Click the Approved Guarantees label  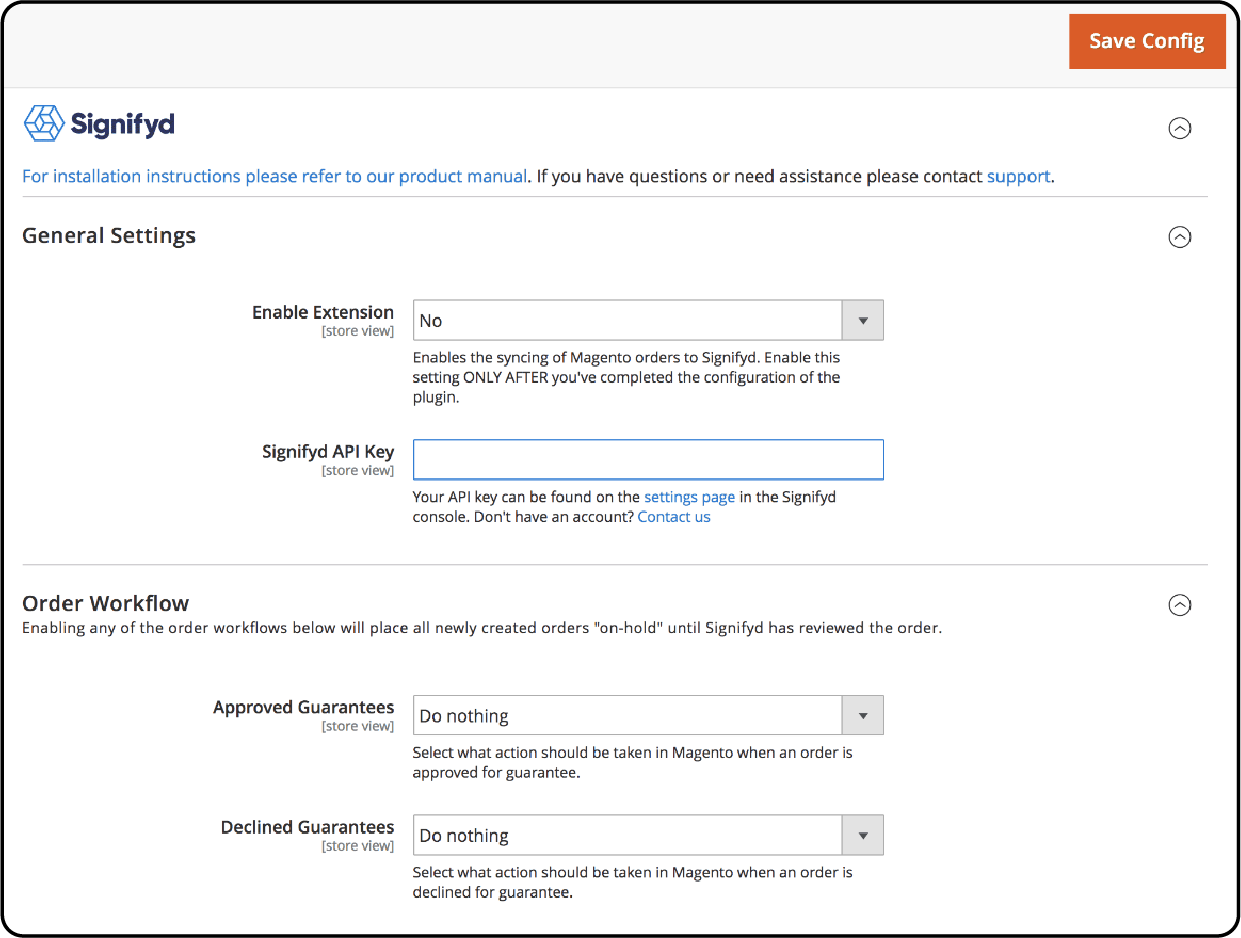tap(303, 707)
